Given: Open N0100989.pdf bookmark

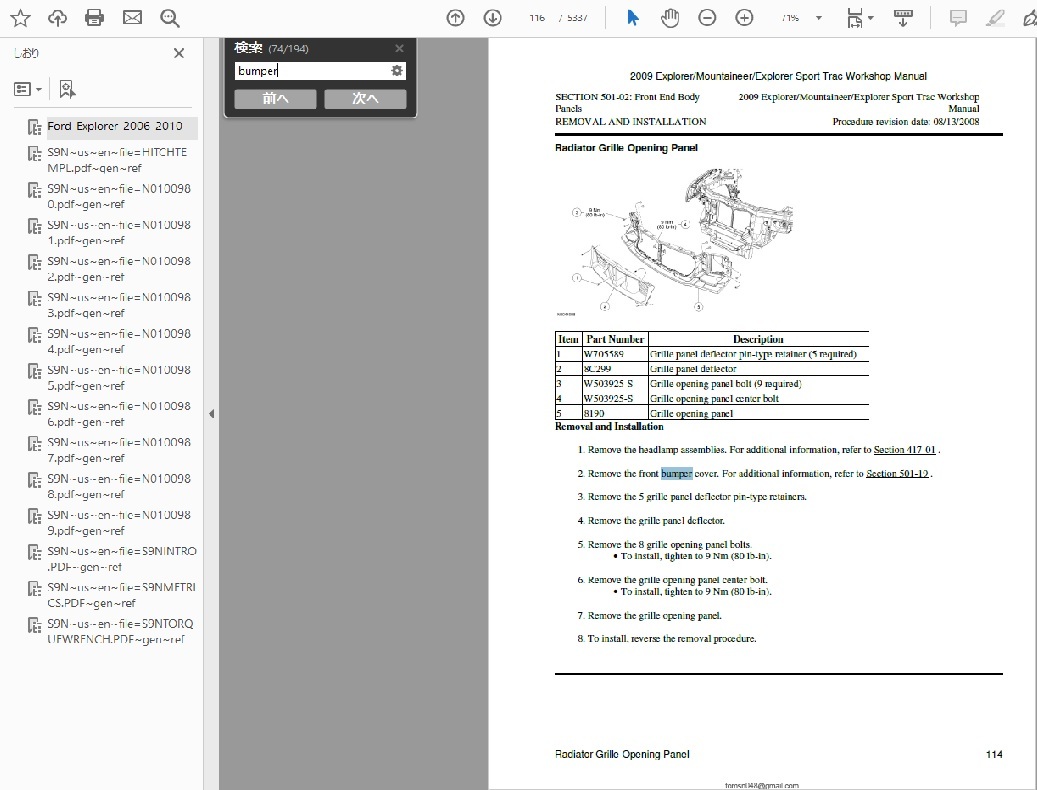Looking at the screenshot, I should (x=119, y=523).
